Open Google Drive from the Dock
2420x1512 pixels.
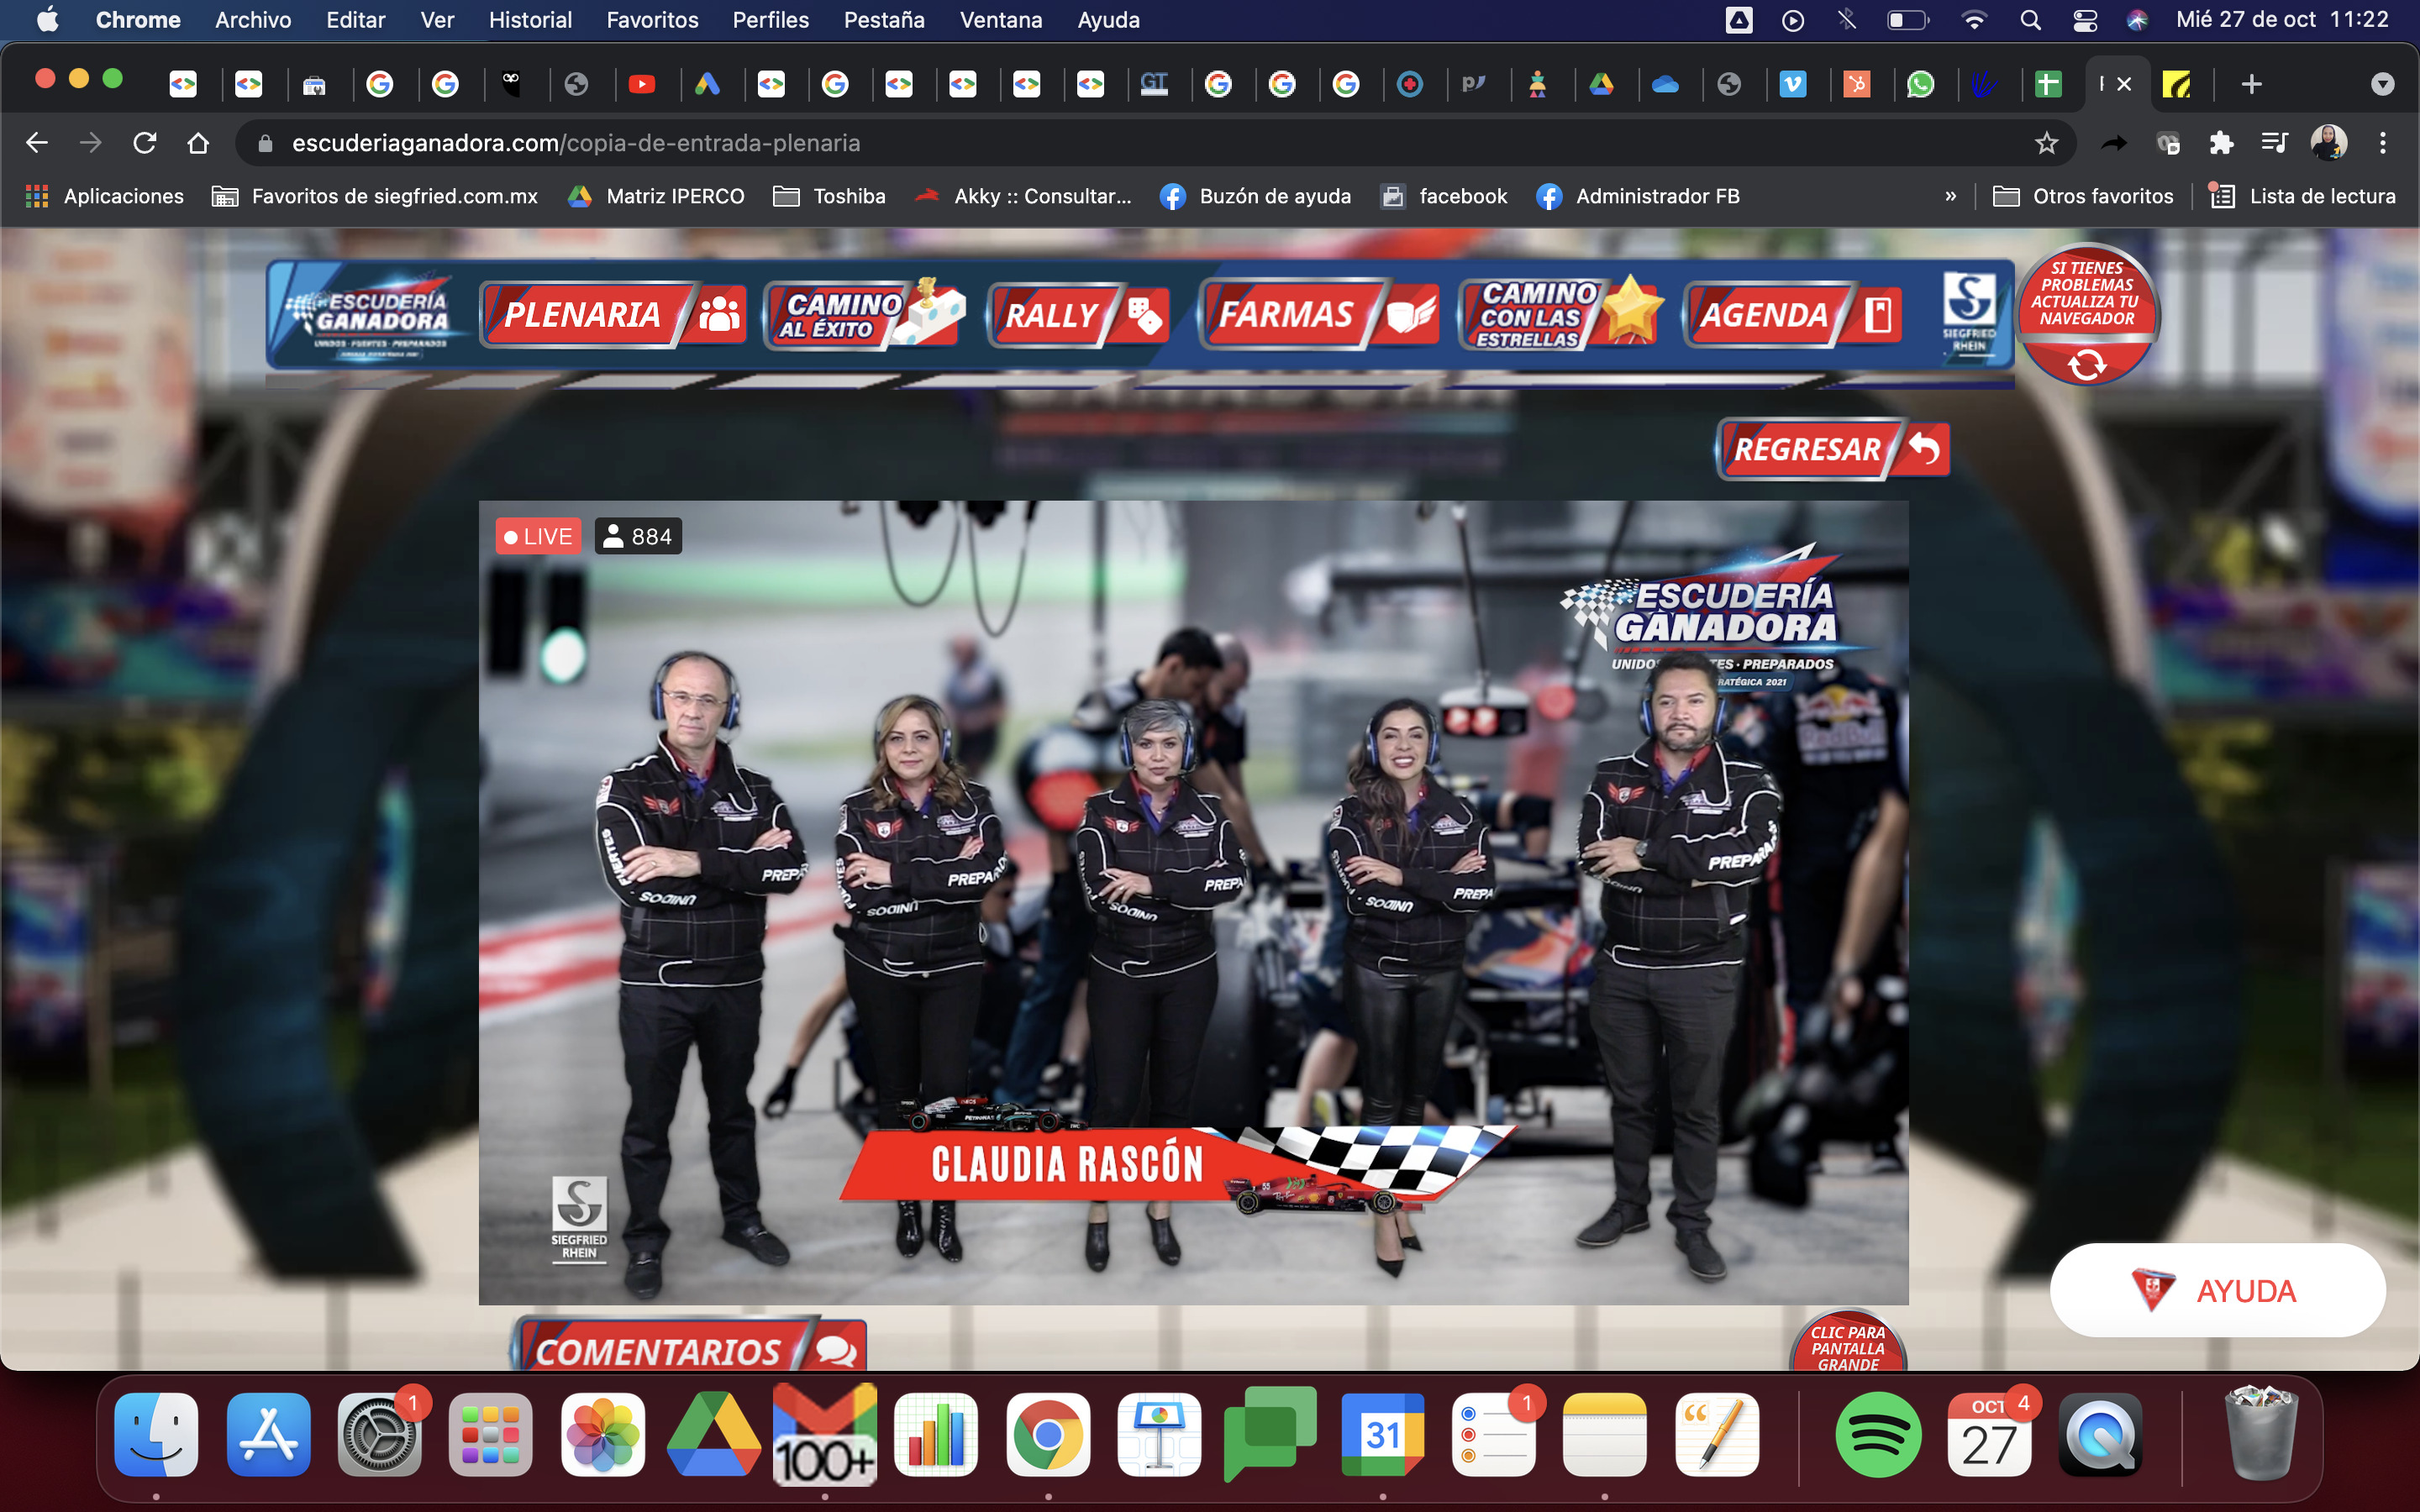pyautogui.click(x=715, y=1434)
